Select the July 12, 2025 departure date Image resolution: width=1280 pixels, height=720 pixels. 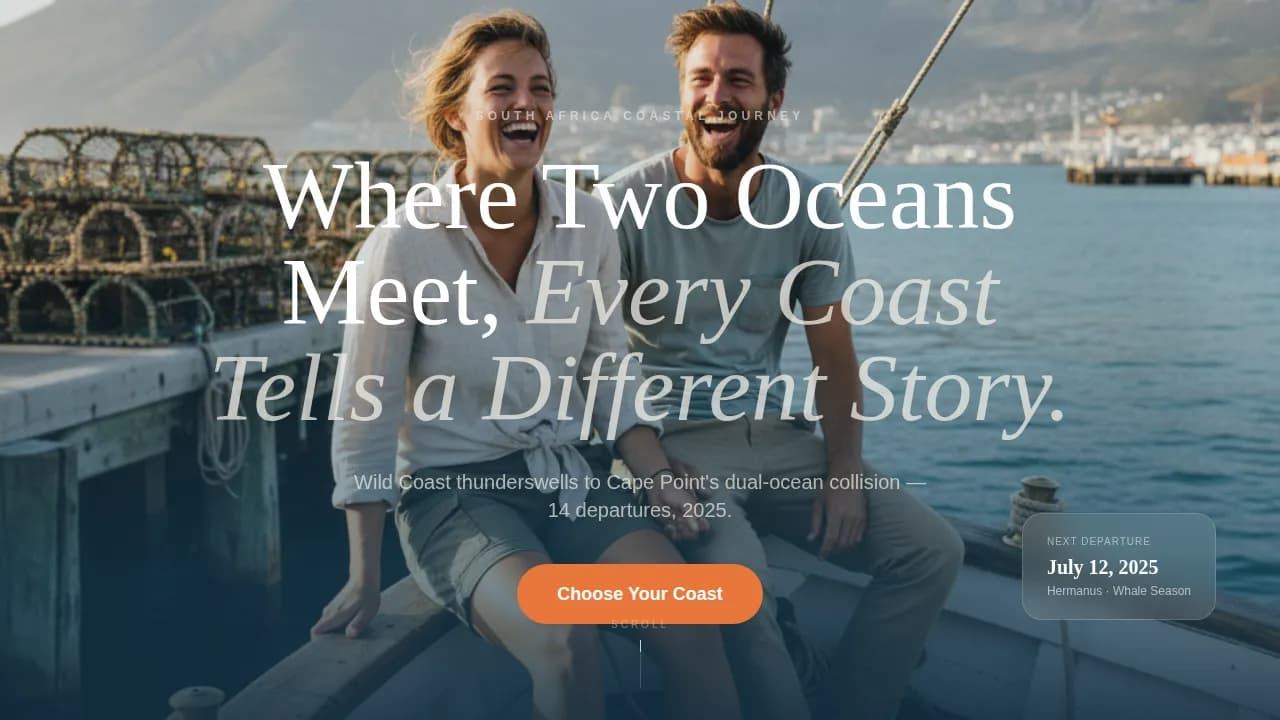click(x=1102, y=567)
